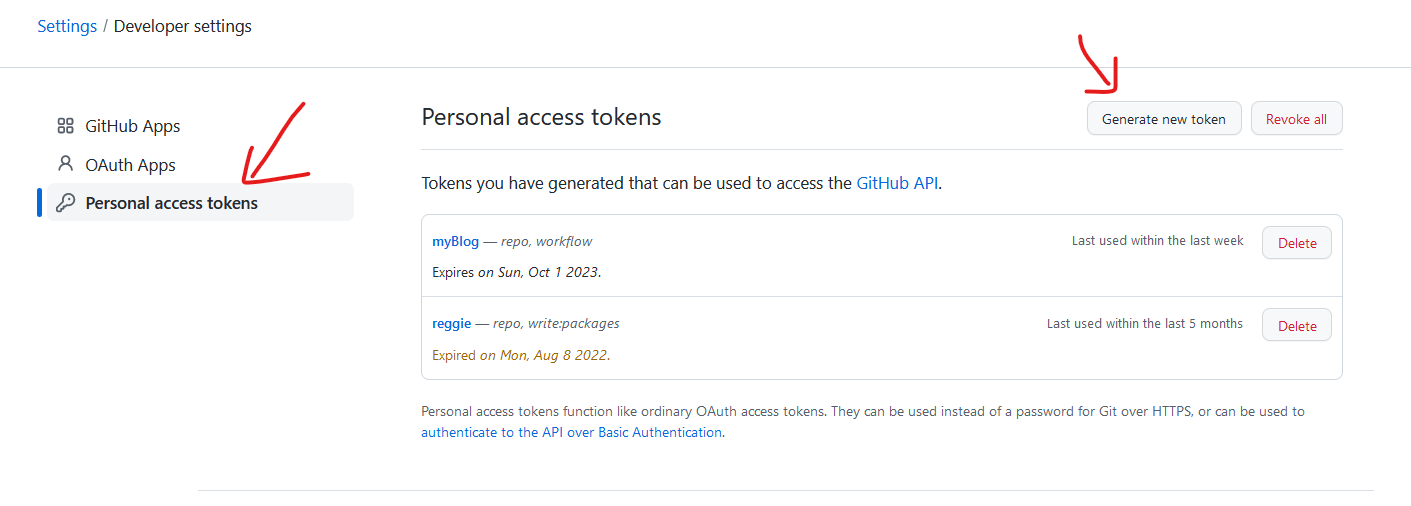The image size is (1411, 506).
Task: Click the key icon in sidebar
Action: pos(66,203)
